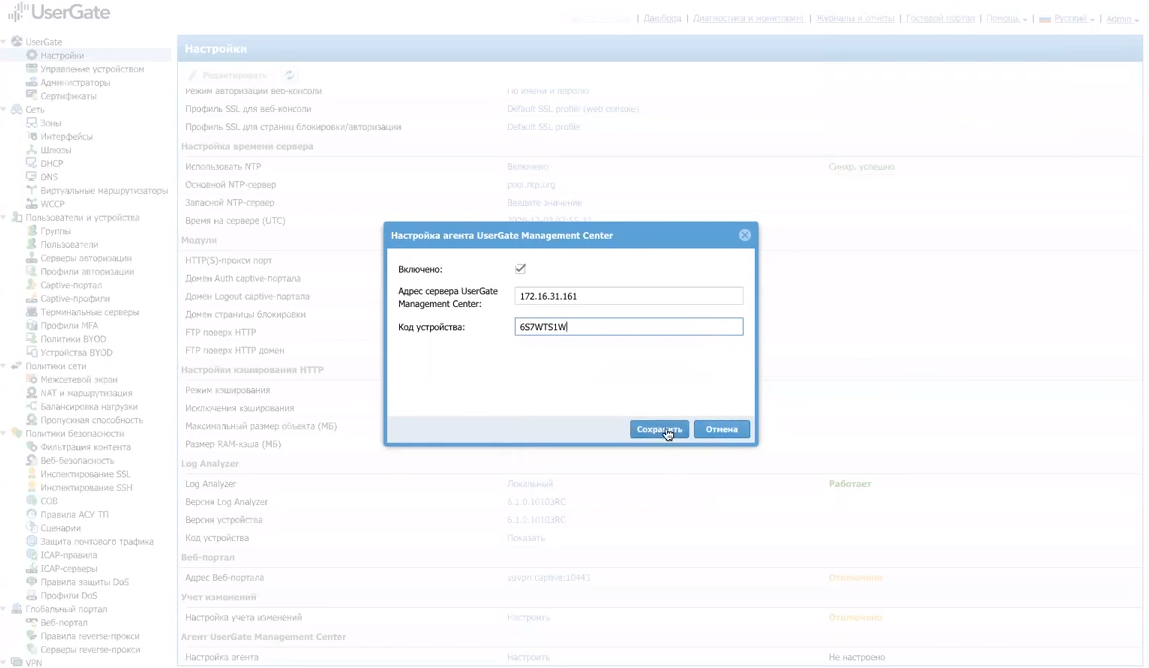The width and height of the screenshot is (1149, 668).
Task: Expand the VPN tree node
Action: click(x=4, y=662)
